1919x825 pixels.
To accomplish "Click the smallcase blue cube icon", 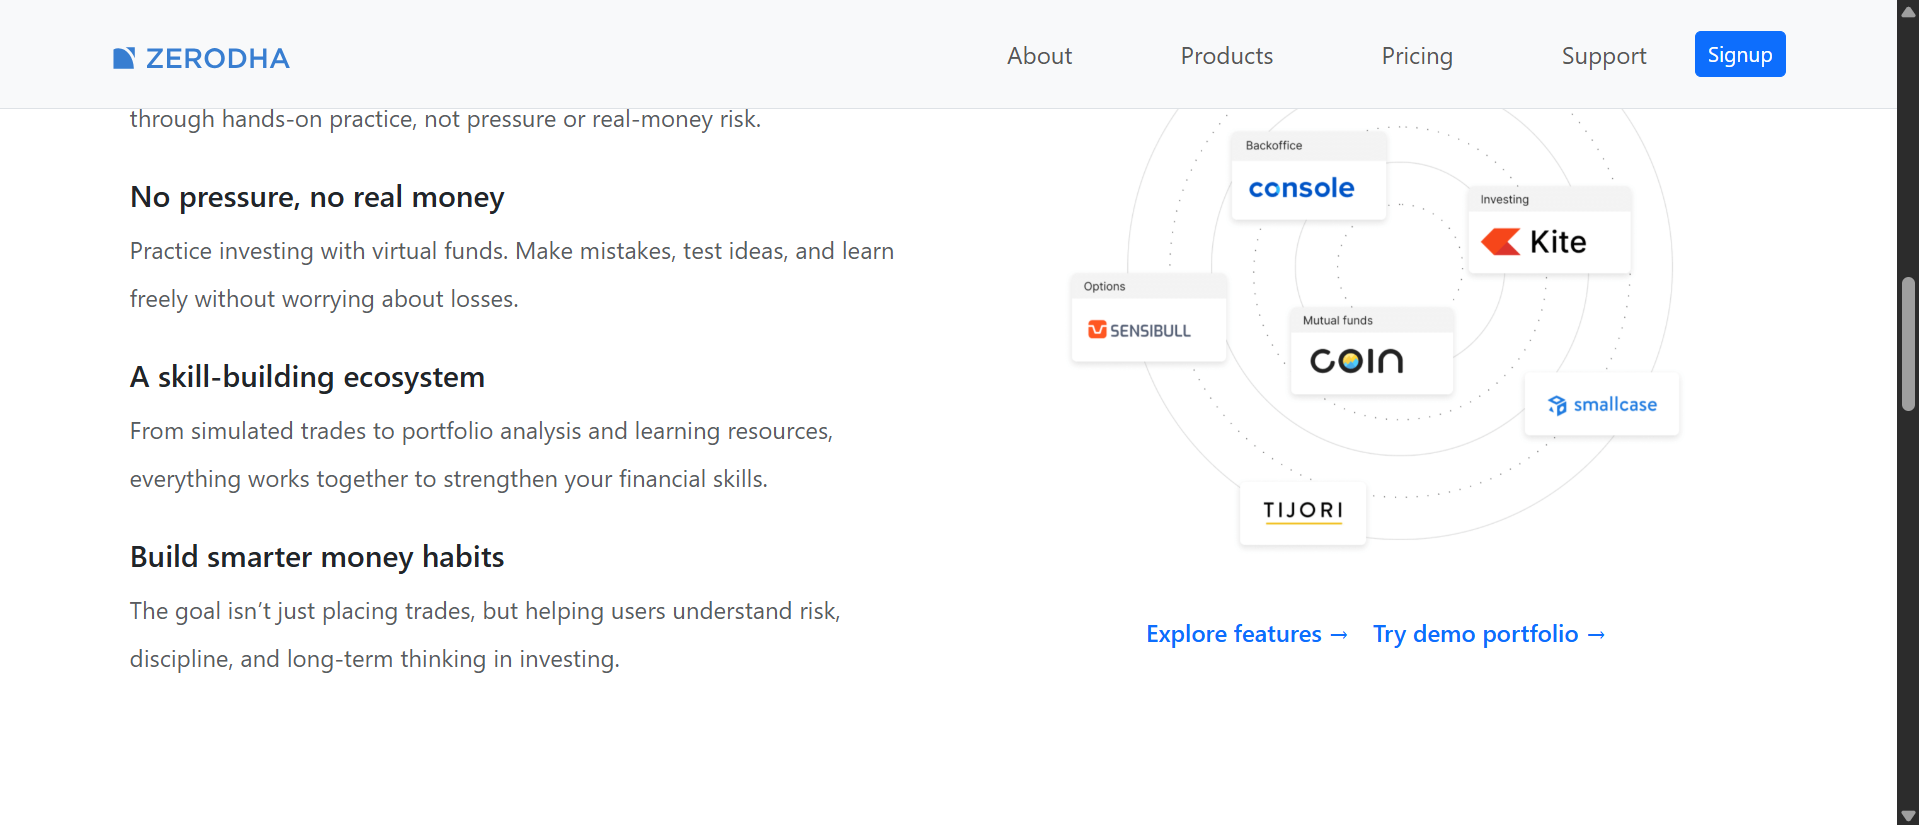I will click(1558, 404).
